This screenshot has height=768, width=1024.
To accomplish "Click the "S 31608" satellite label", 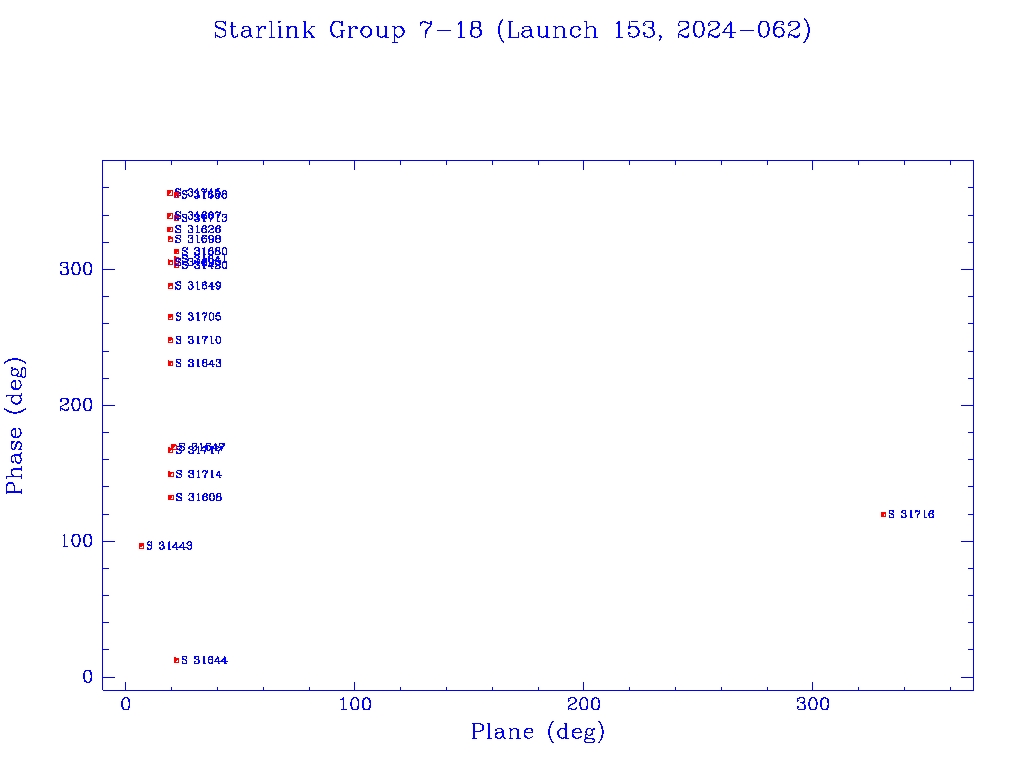I will (x=199, y=498).
